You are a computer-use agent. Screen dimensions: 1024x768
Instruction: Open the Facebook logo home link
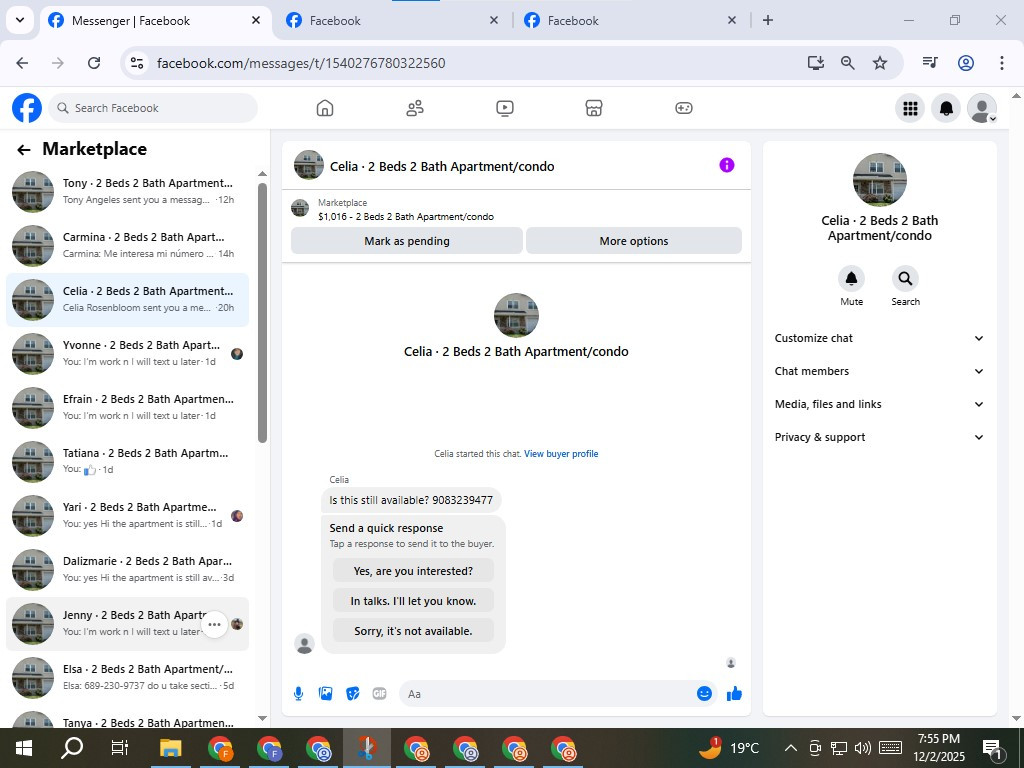point(27,108)
